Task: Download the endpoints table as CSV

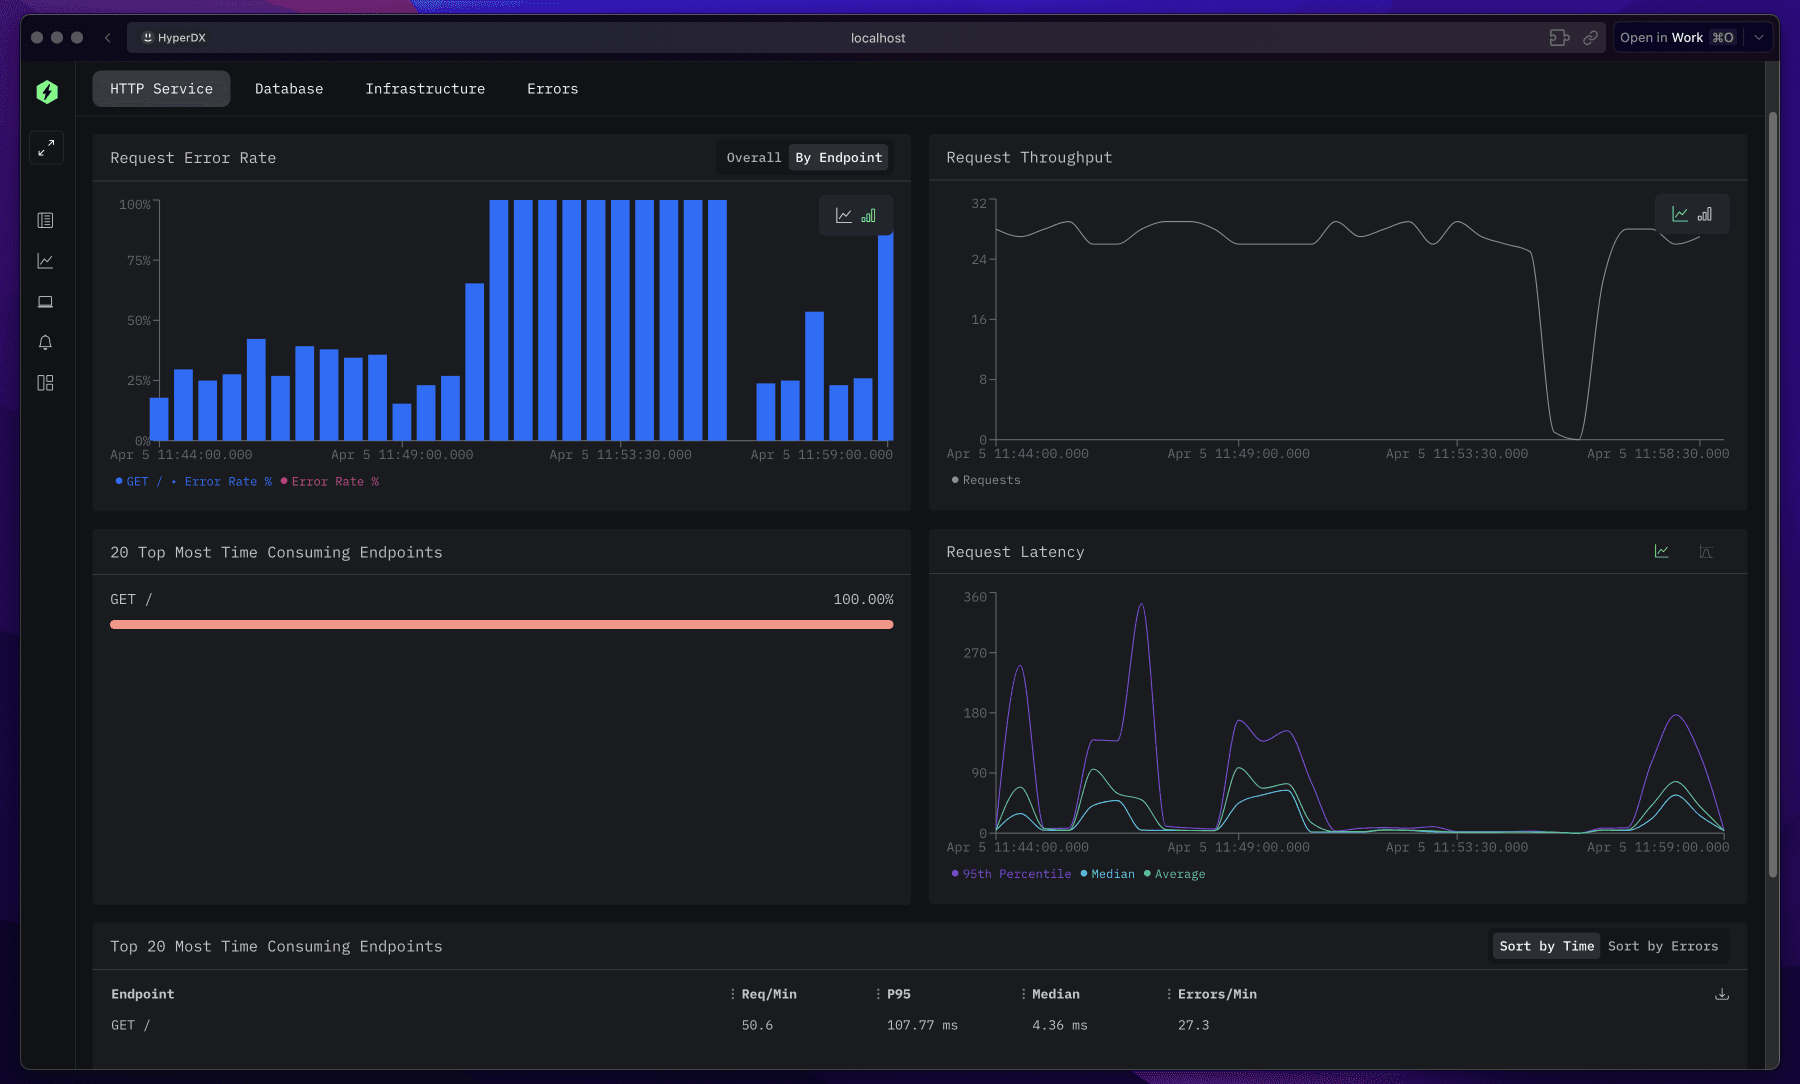Action: [1722, 994]
